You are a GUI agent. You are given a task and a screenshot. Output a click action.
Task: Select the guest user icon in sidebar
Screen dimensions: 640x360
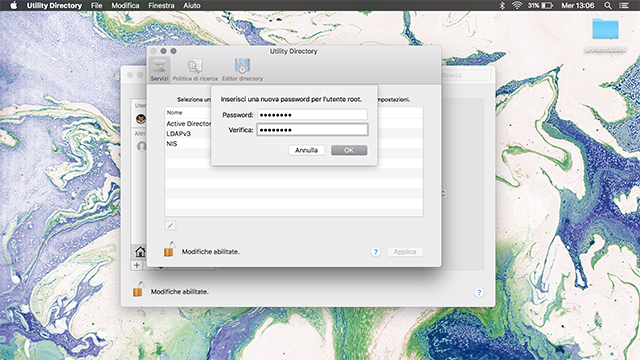tap(141, 146)
